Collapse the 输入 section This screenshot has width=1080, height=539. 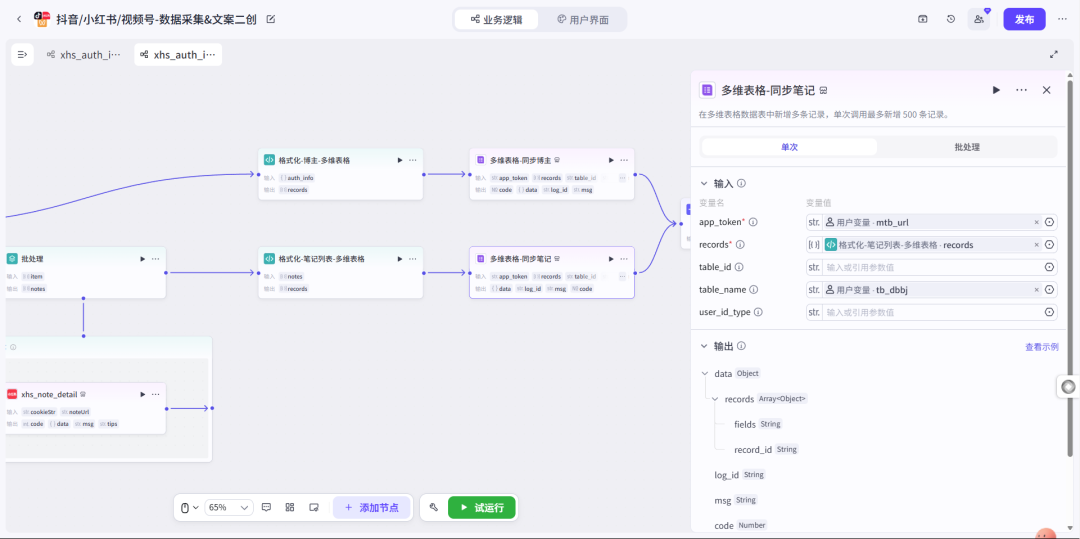[x=703, y=184]
